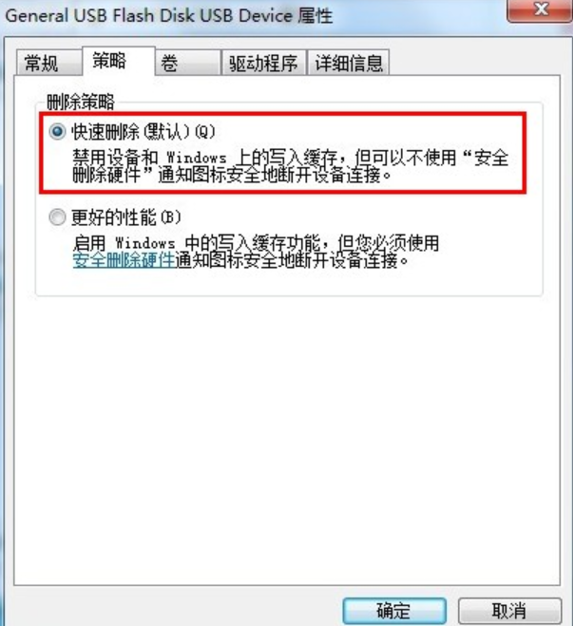Click the 删除策略 group label
This screenshot has height=627, width=573.
pos(81,102)
